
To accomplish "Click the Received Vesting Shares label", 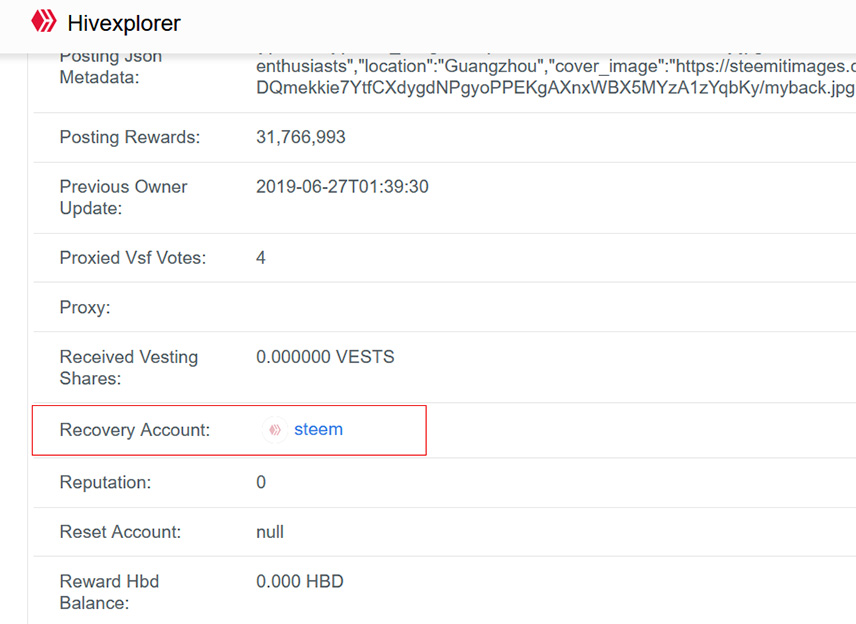I will pyautogui.click(x=128, y=367).
